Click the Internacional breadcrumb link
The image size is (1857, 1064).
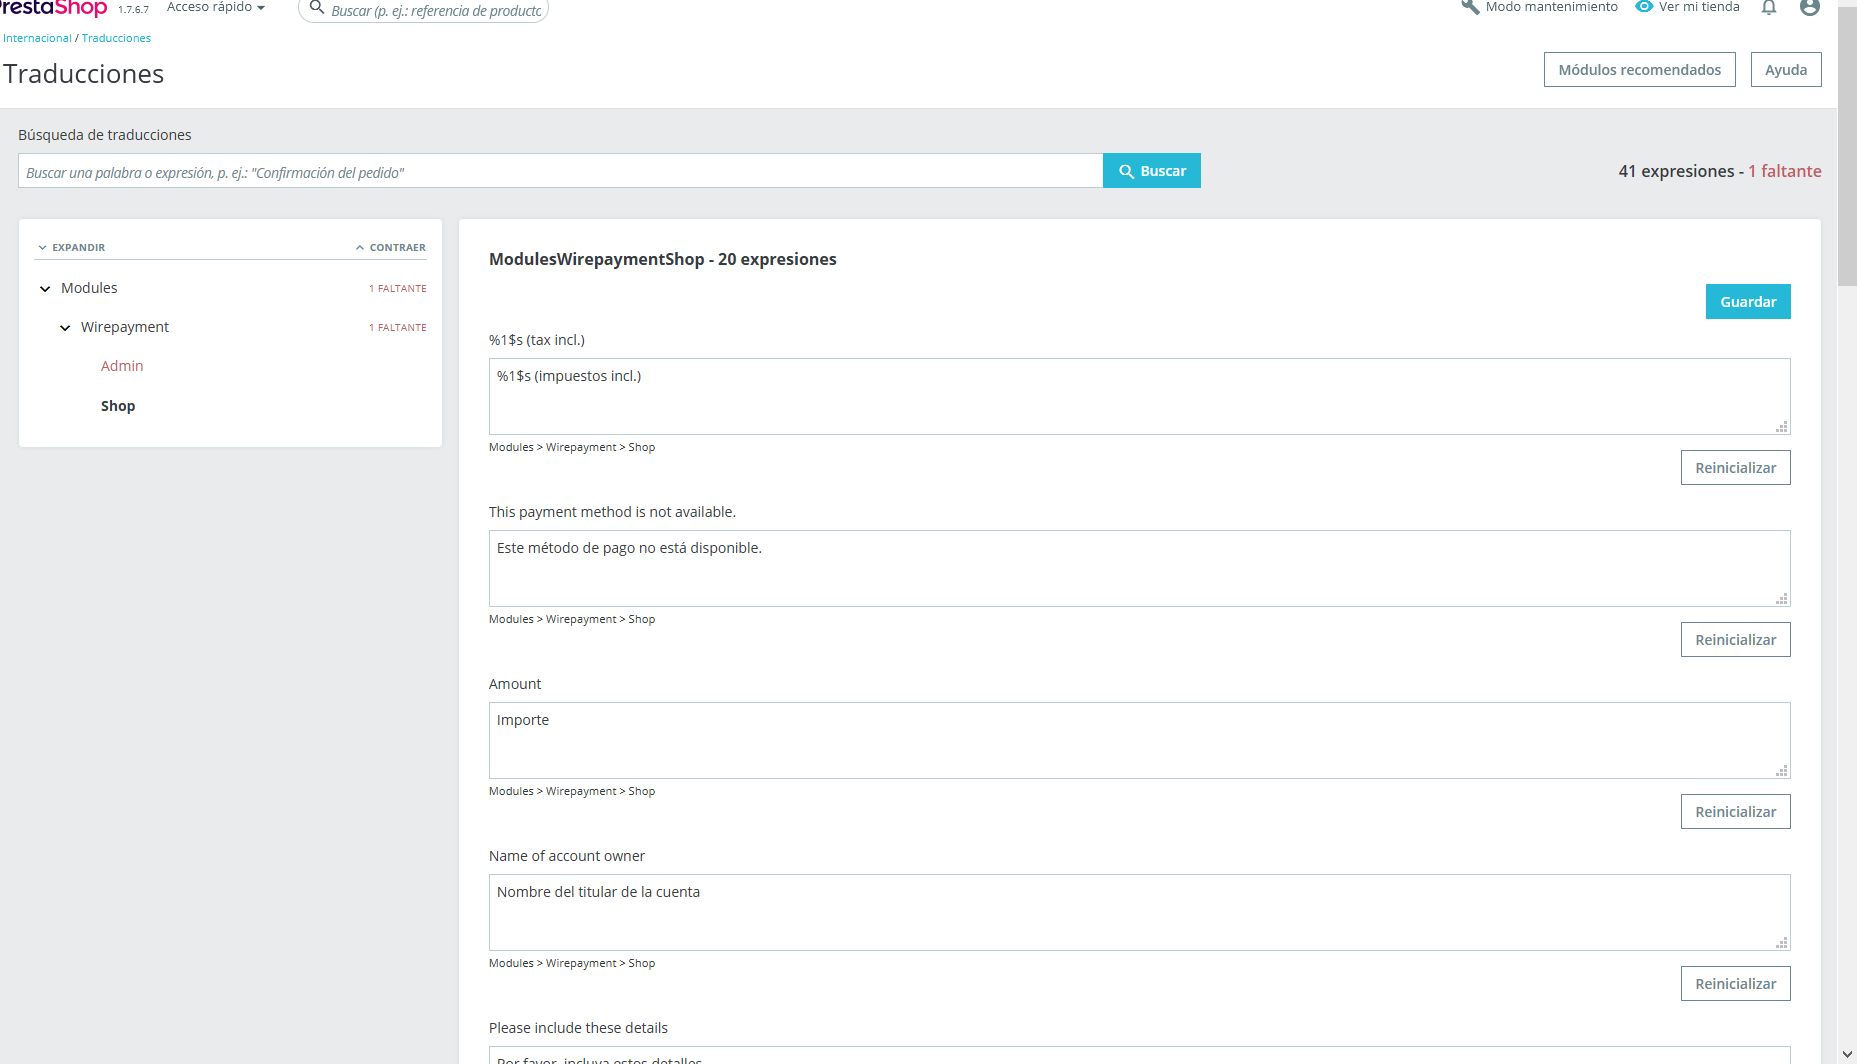pos(37,38)
